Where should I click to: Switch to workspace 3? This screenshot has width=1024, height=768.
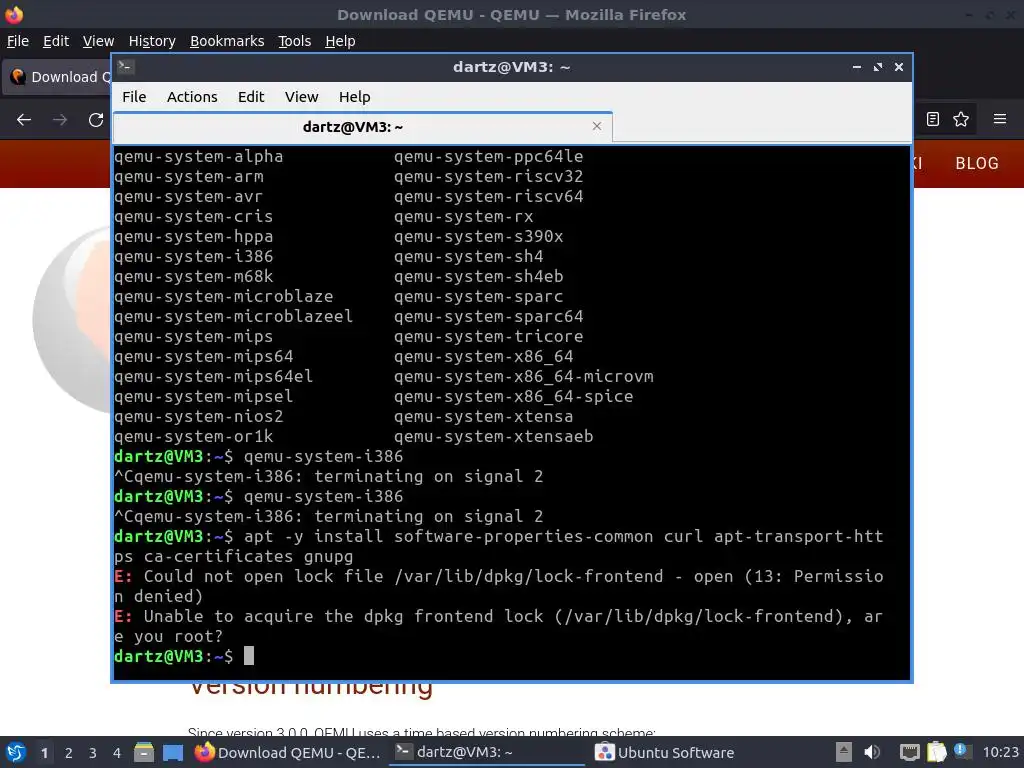pyautogui.click(x=93, y=753)
